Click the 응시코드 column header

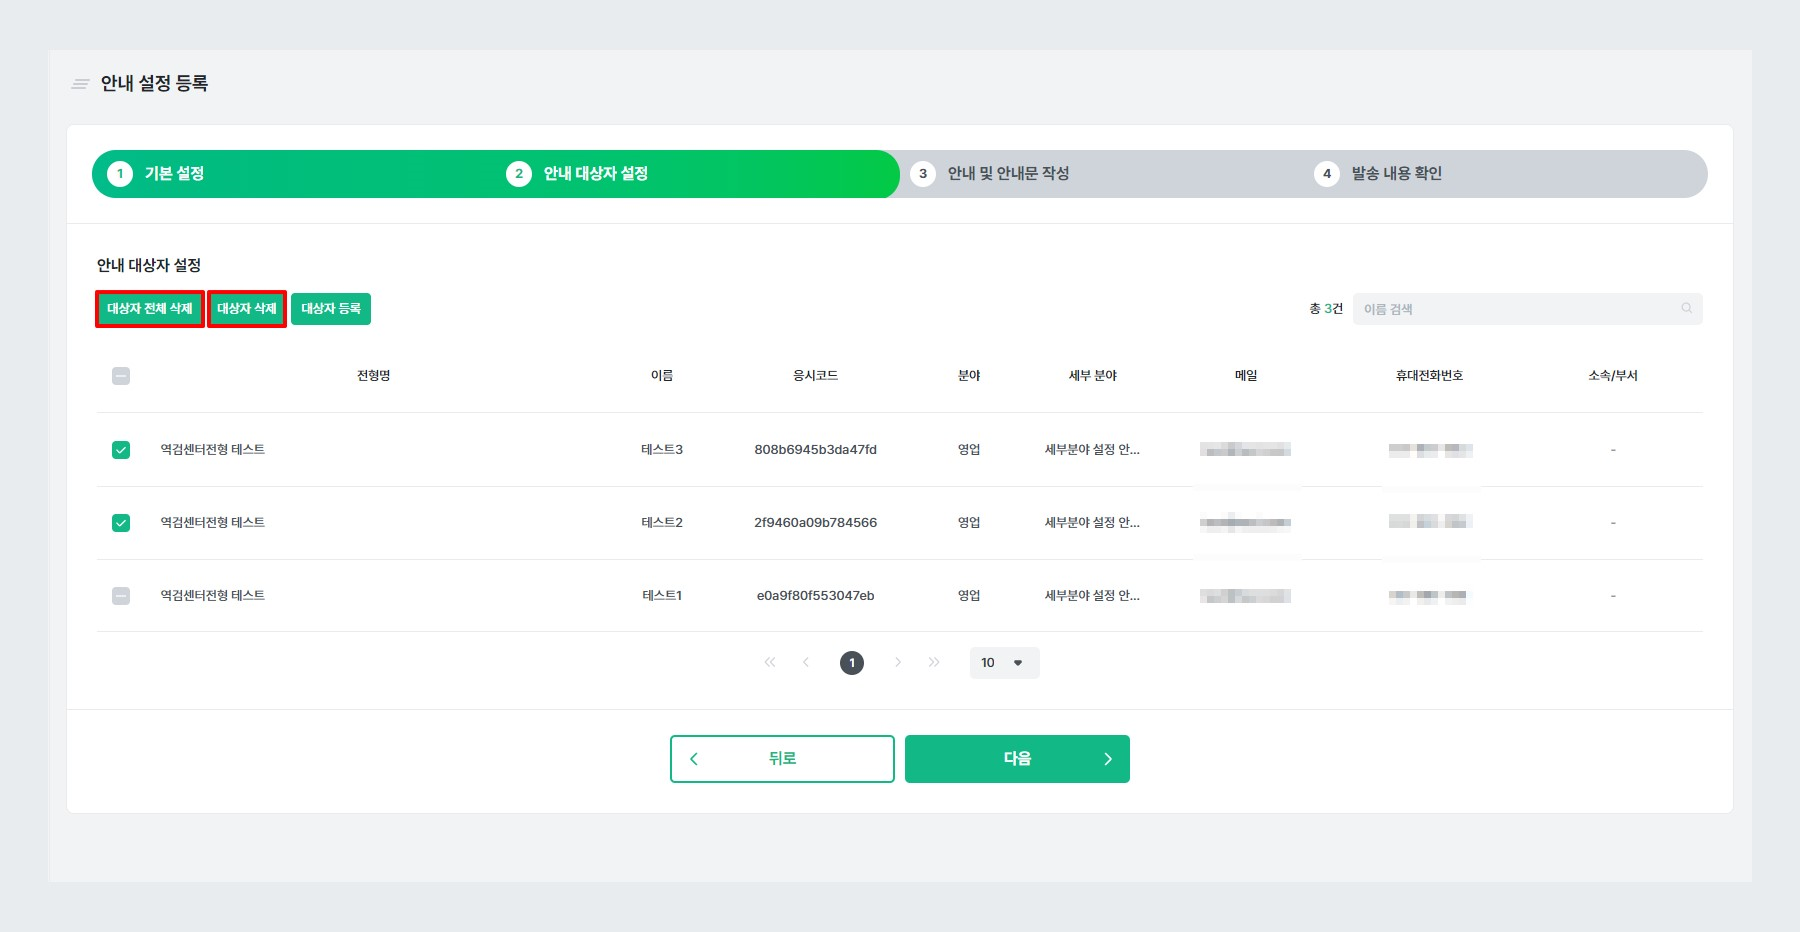[816, 376]
